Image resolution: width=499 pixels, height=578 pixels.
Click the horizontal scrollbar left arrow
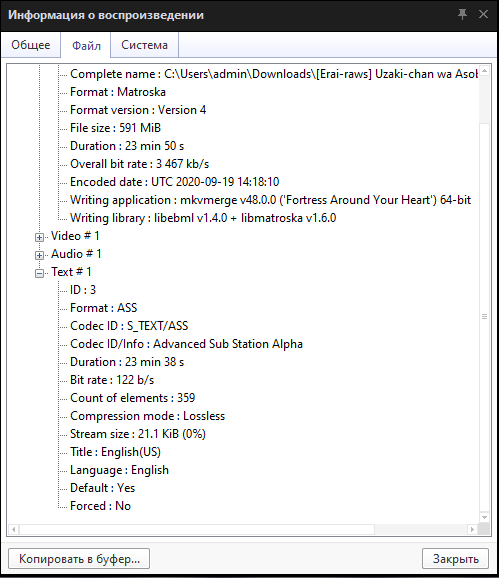pyautogui.click(x=14, y=529)
